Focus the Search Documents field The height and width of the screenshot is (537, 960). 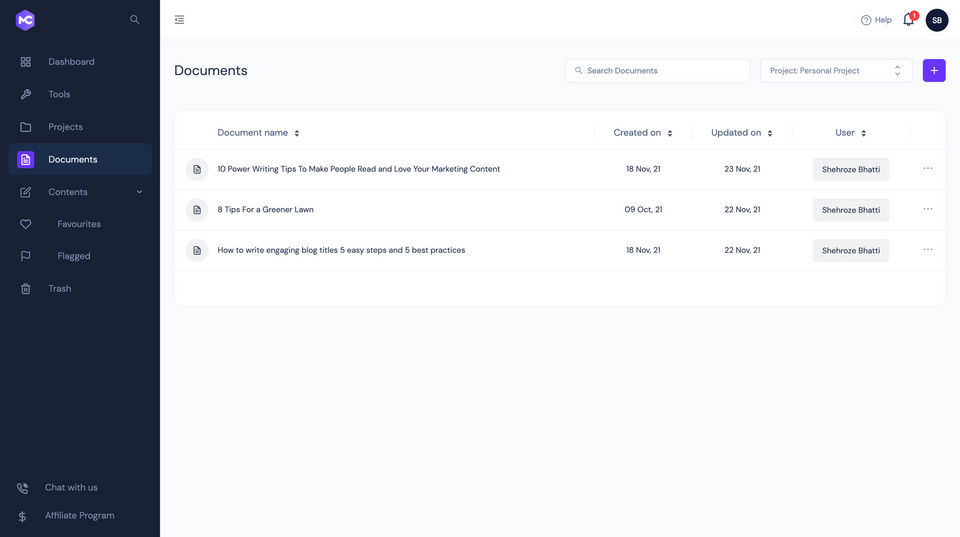point(658,70)
